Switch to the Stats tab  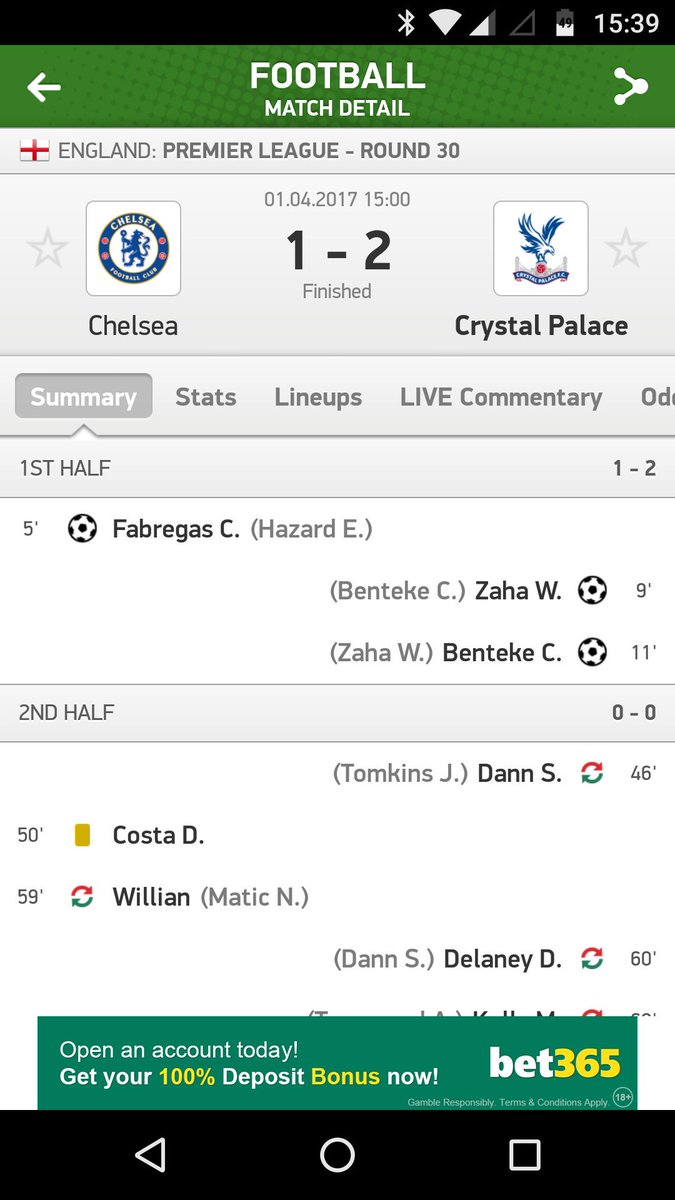pos(206,397)
